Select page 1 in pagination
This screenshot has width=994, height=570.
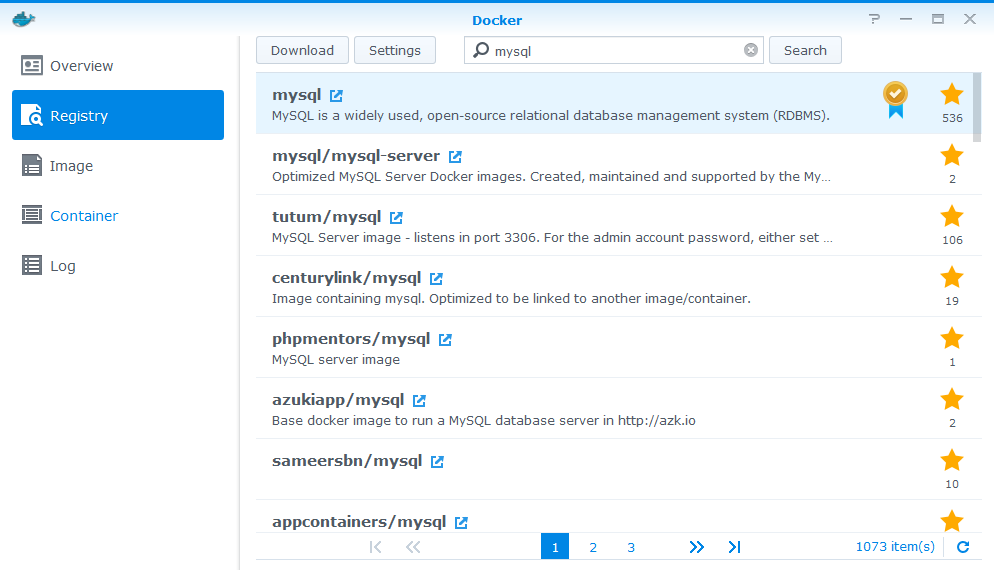[x=555, y=547]
